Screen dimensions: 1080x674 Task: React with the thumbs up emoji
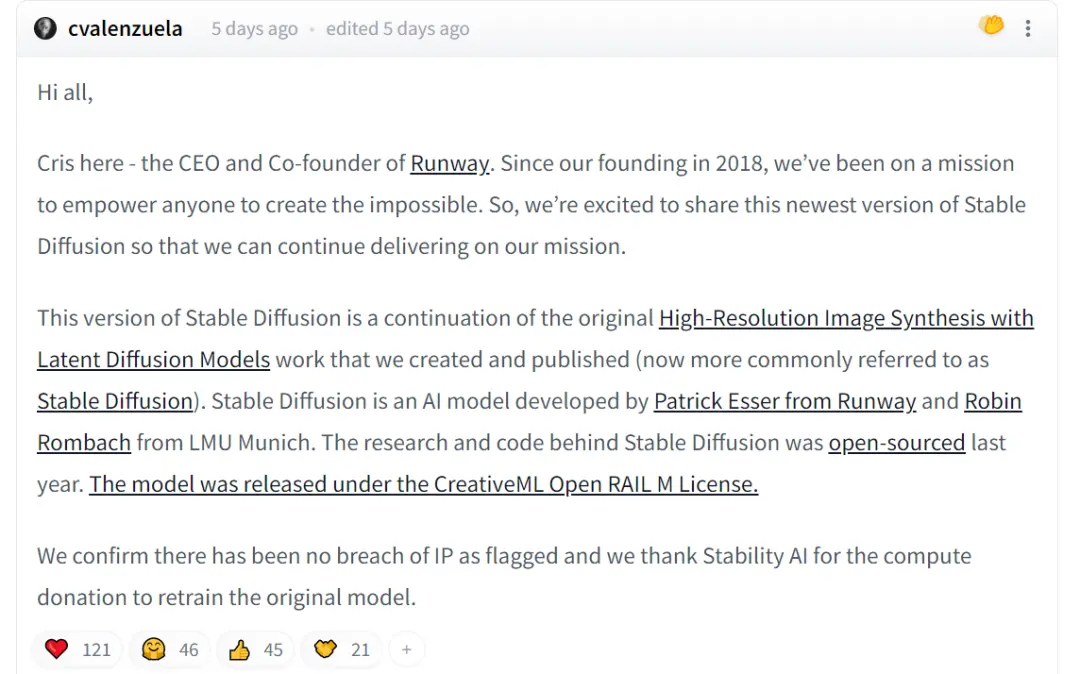tap(240, 649)
